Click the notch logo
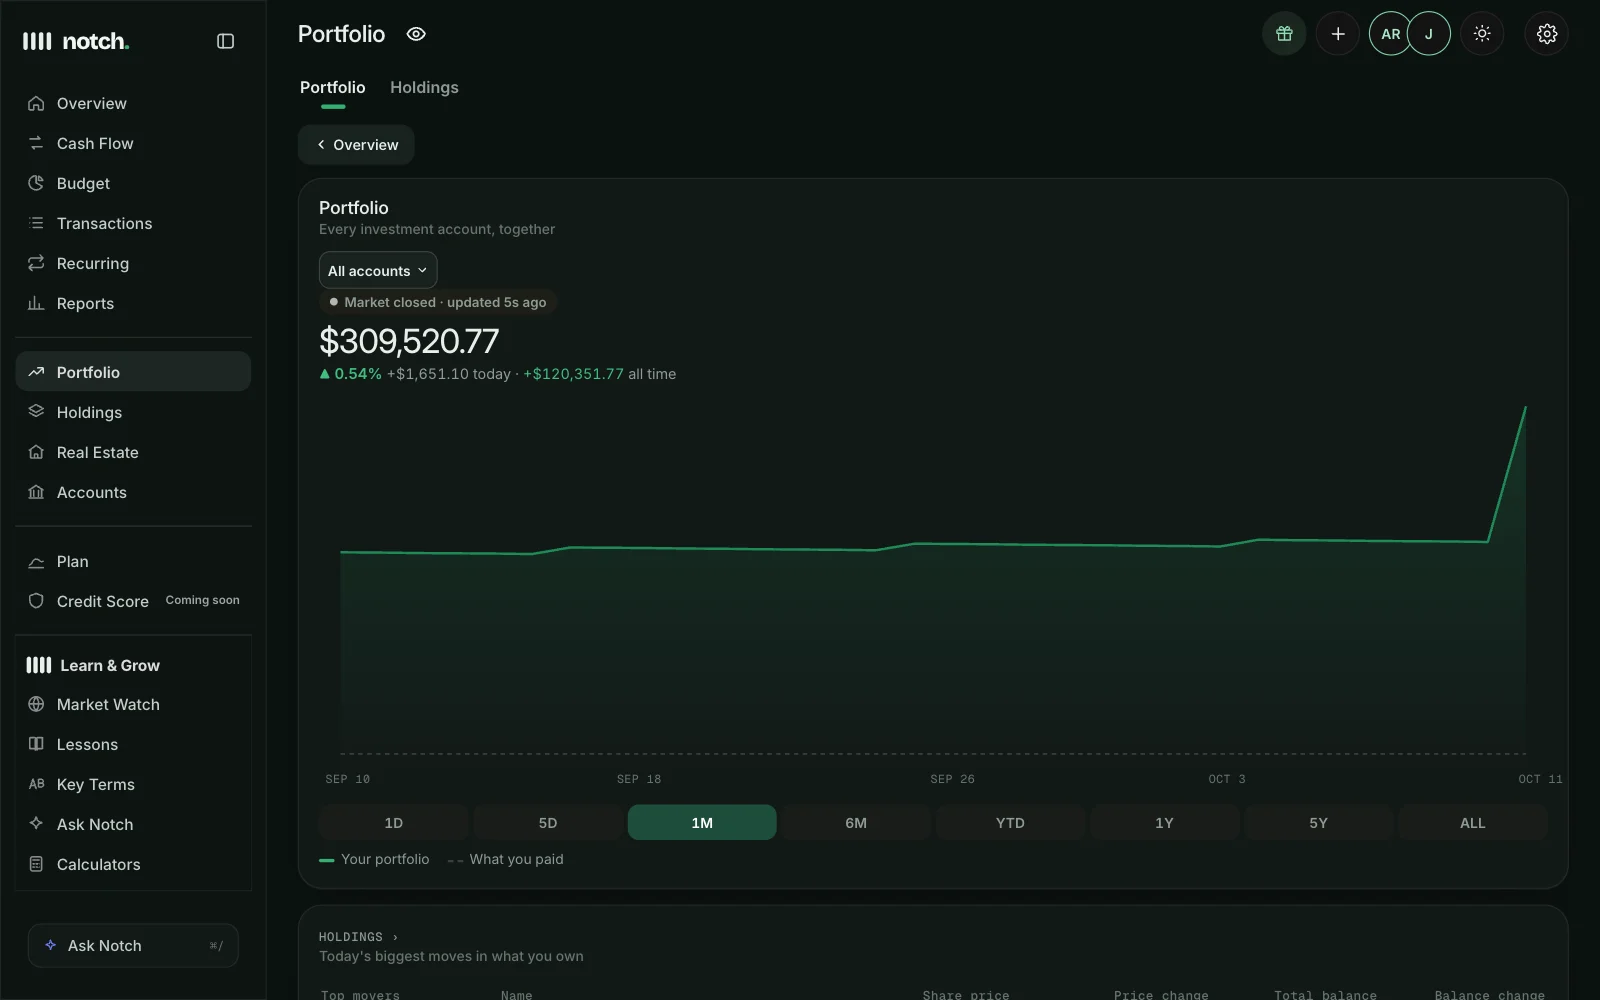 click(76, 41)
